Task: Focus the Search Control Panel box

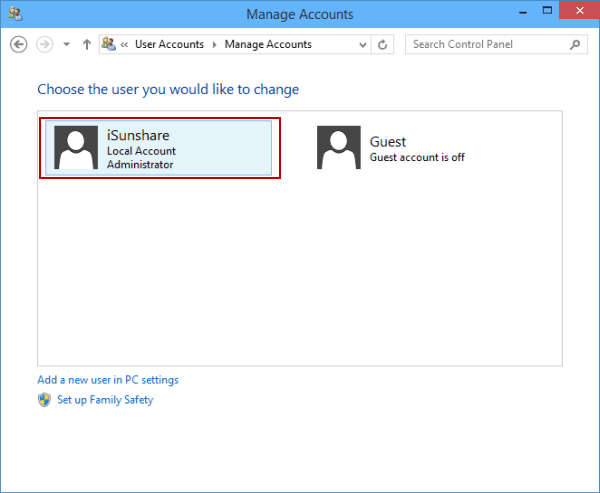Action: pos(486,45)
